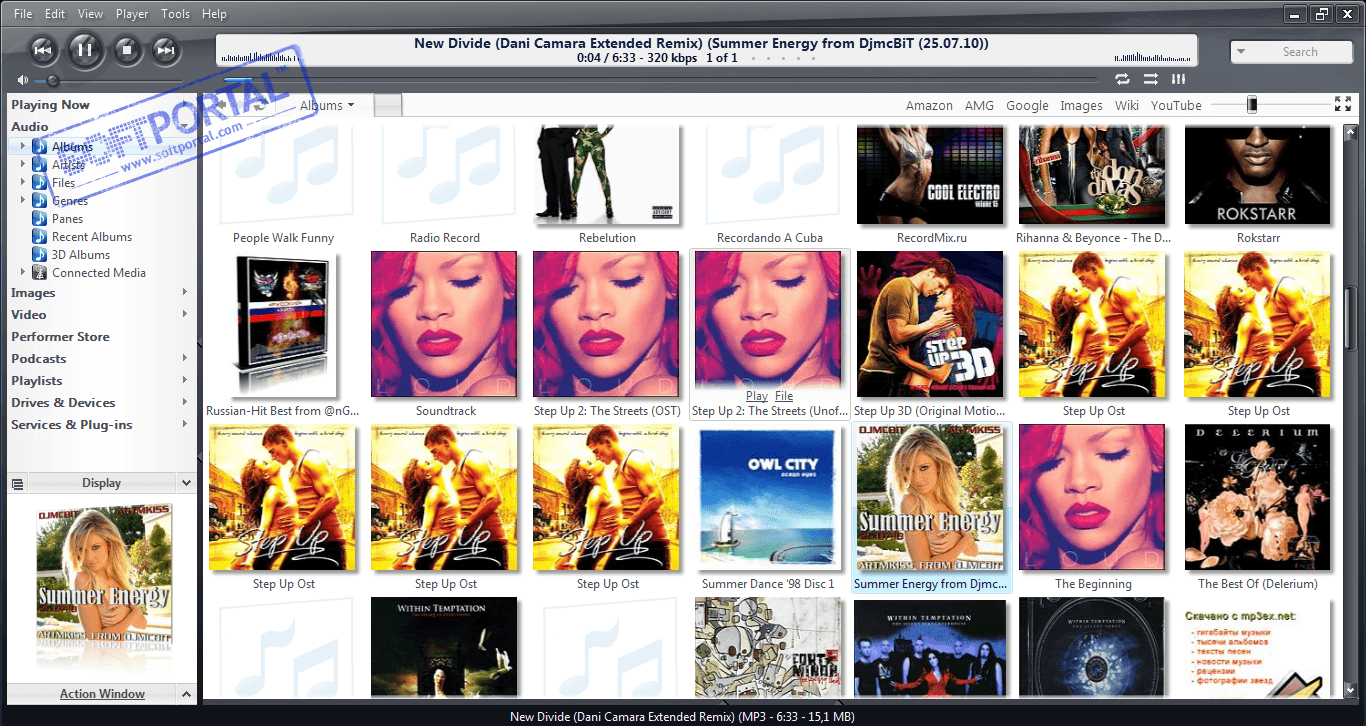
Task: Skip to the previous track
Action: click(42, 49)
